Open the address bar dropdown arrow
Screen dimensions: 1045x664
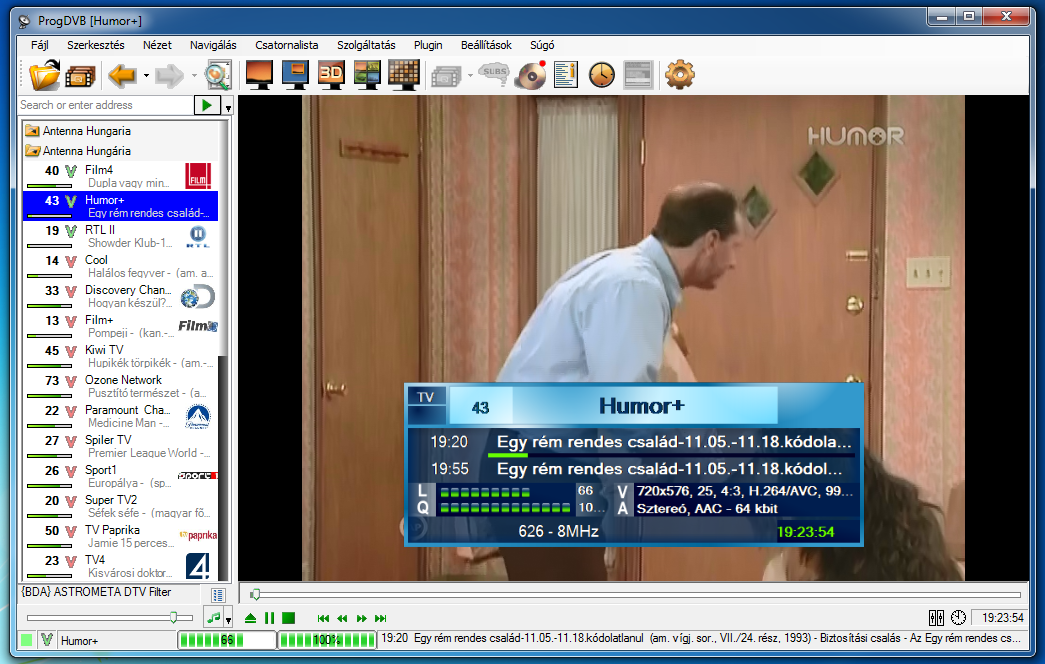(x=228, y=107)
